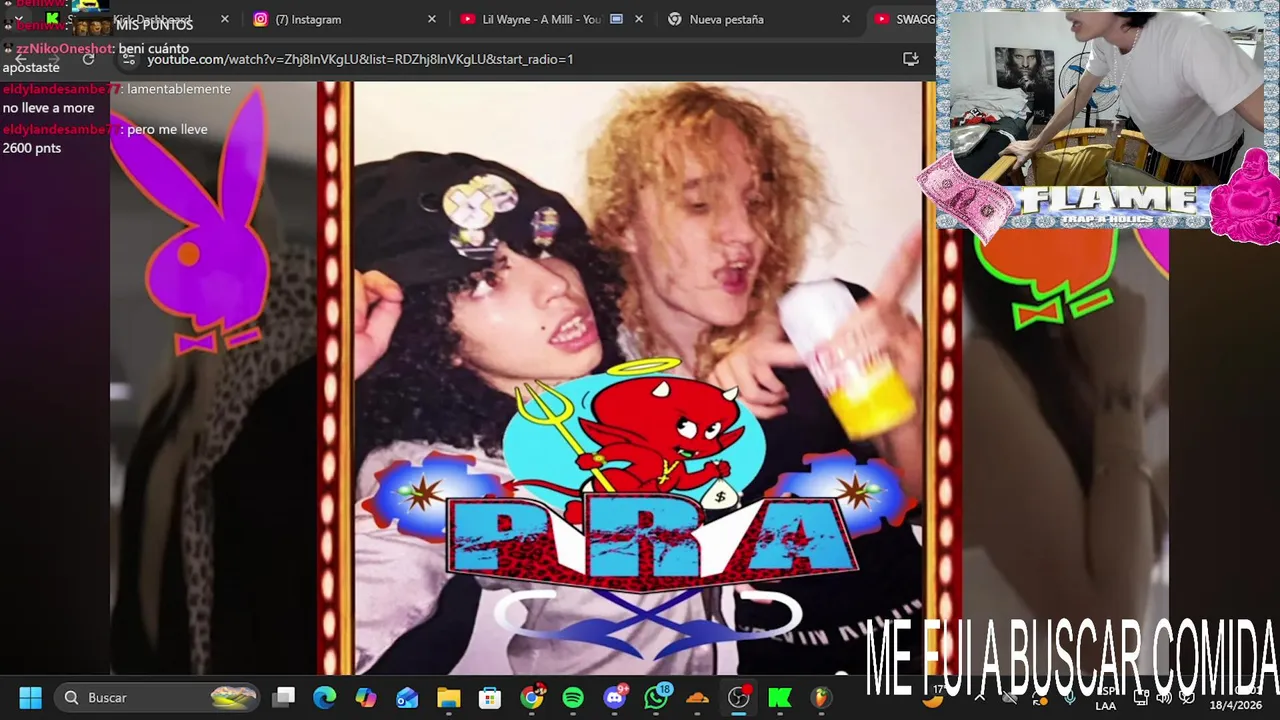Open the site information icon in address bar

coord(128,59)
